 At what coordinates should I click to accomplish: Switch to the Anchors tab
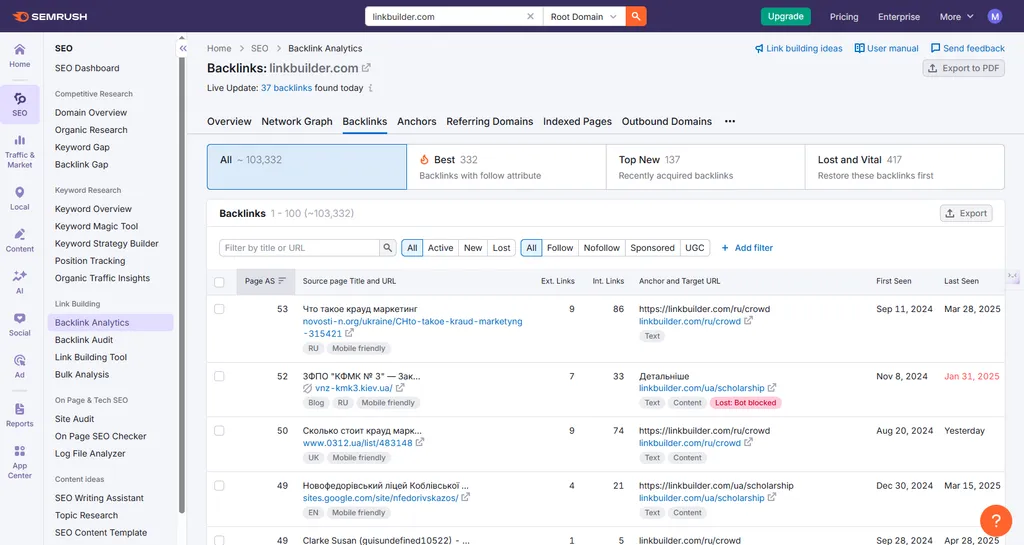click(417, 121)
